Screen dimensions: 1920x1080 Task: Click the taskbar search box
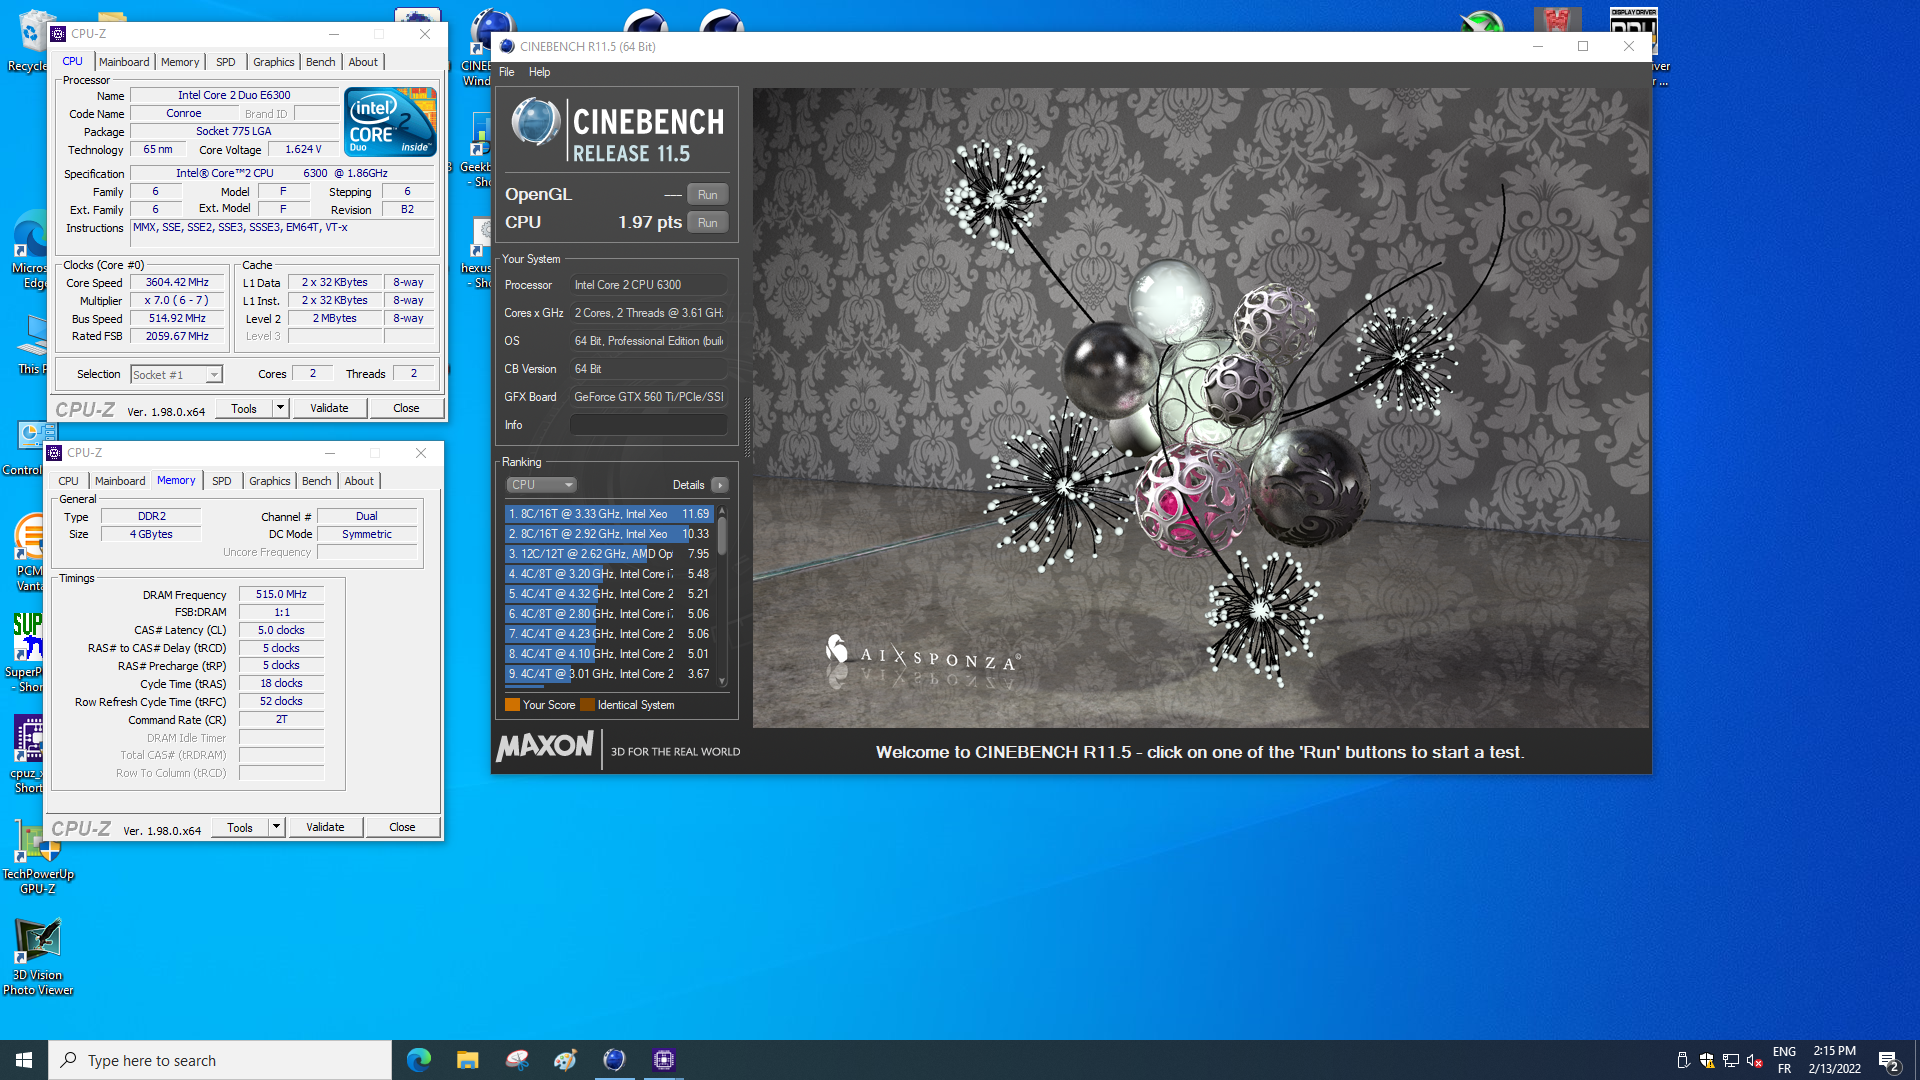point(220,1060)
